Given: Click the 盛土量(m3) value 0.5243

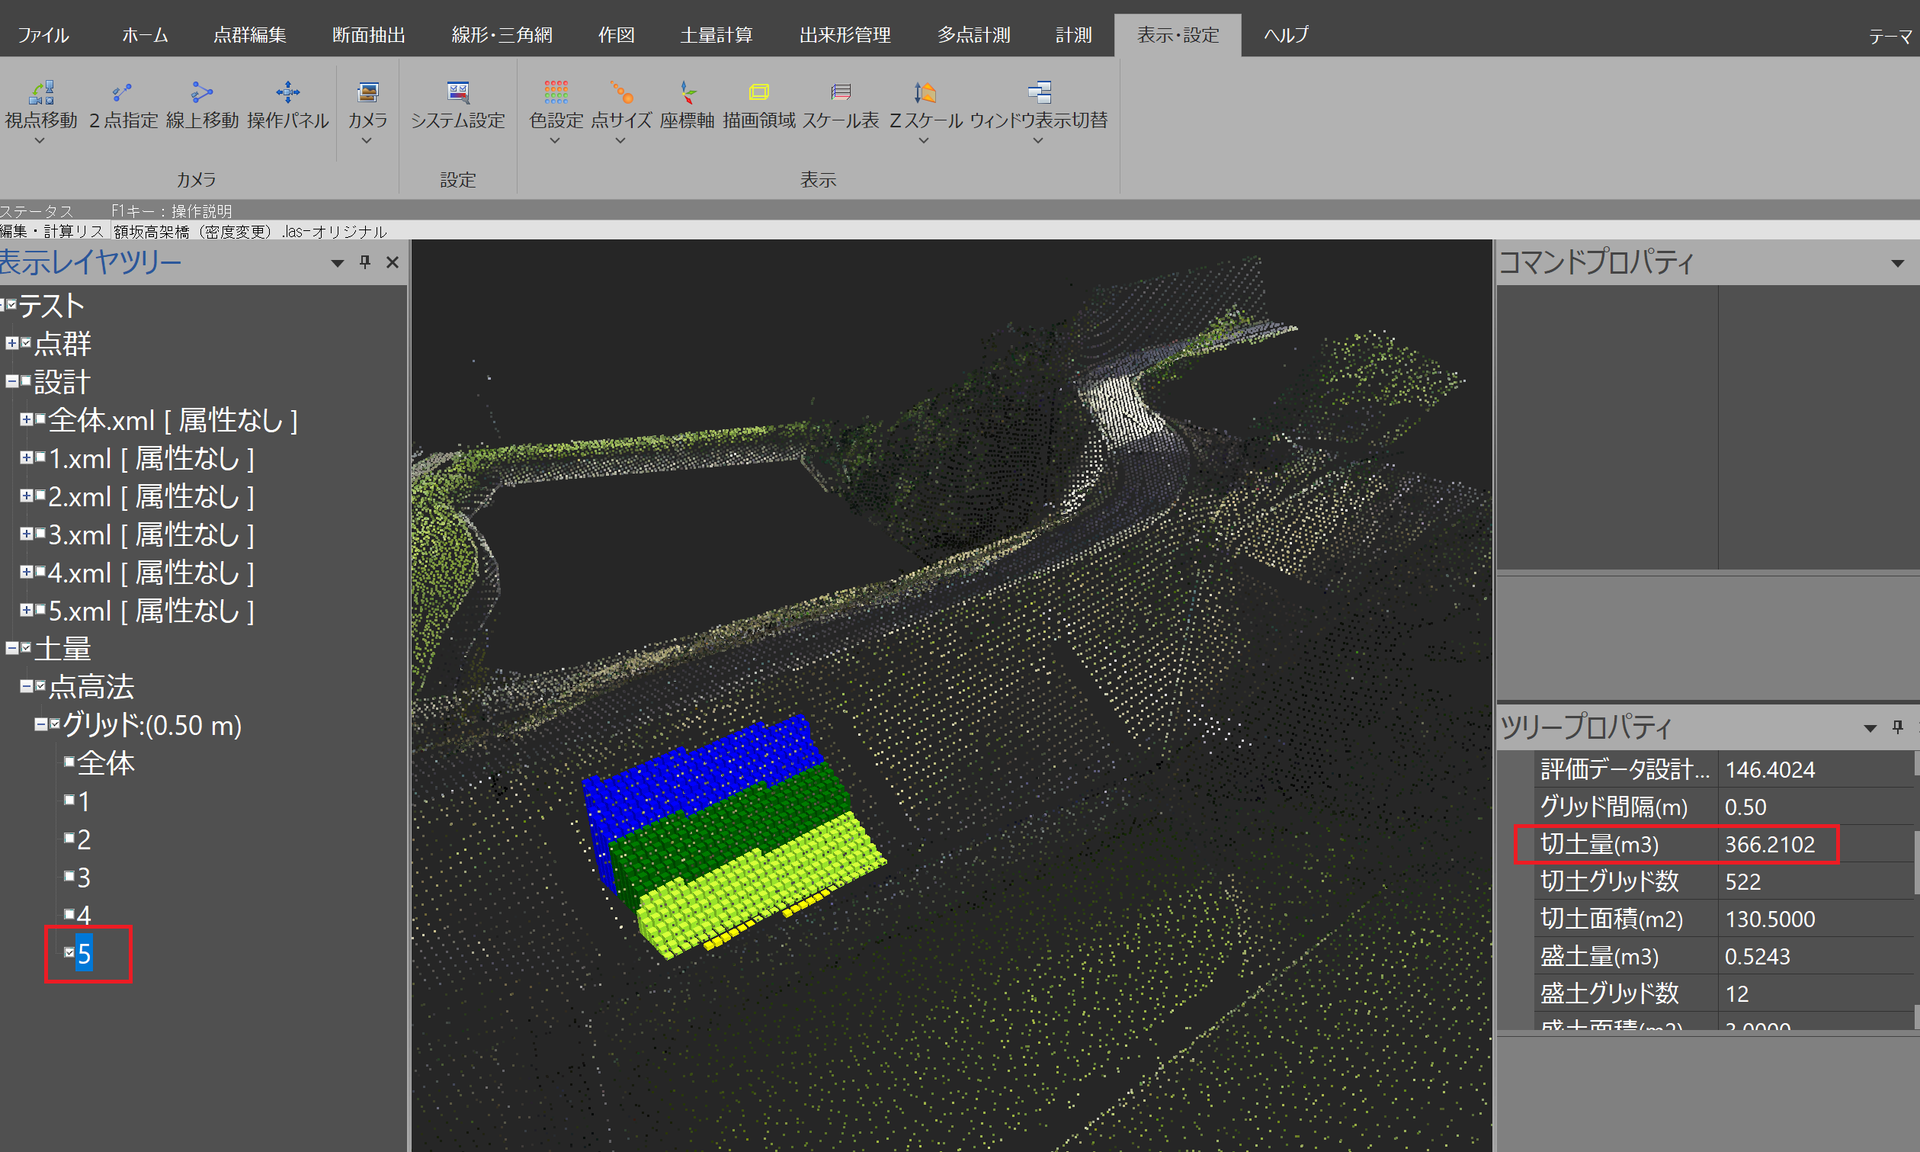Looking at the screenshot, I should (1757, 956).
